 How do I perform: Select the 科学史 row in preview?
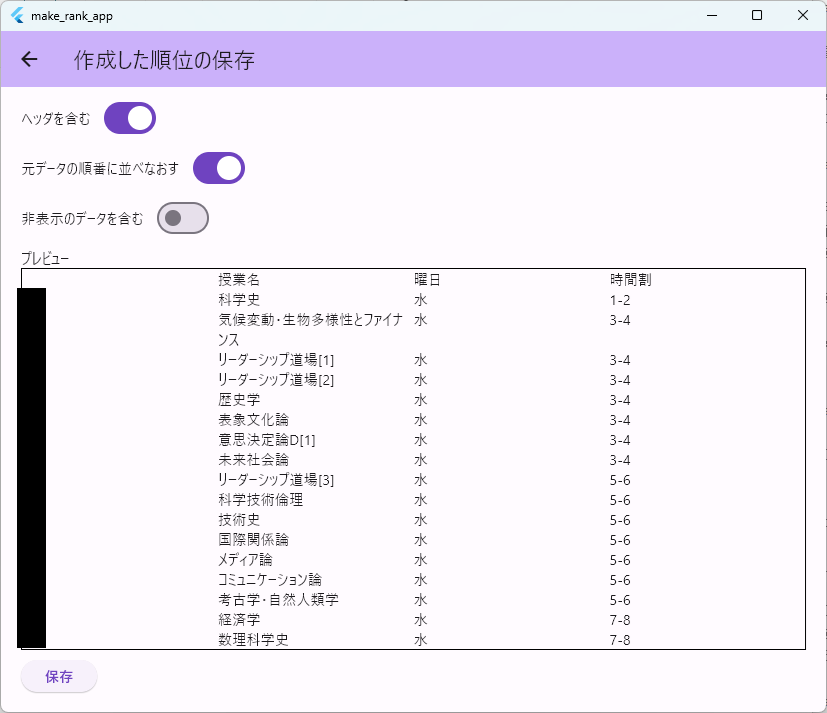239,300
